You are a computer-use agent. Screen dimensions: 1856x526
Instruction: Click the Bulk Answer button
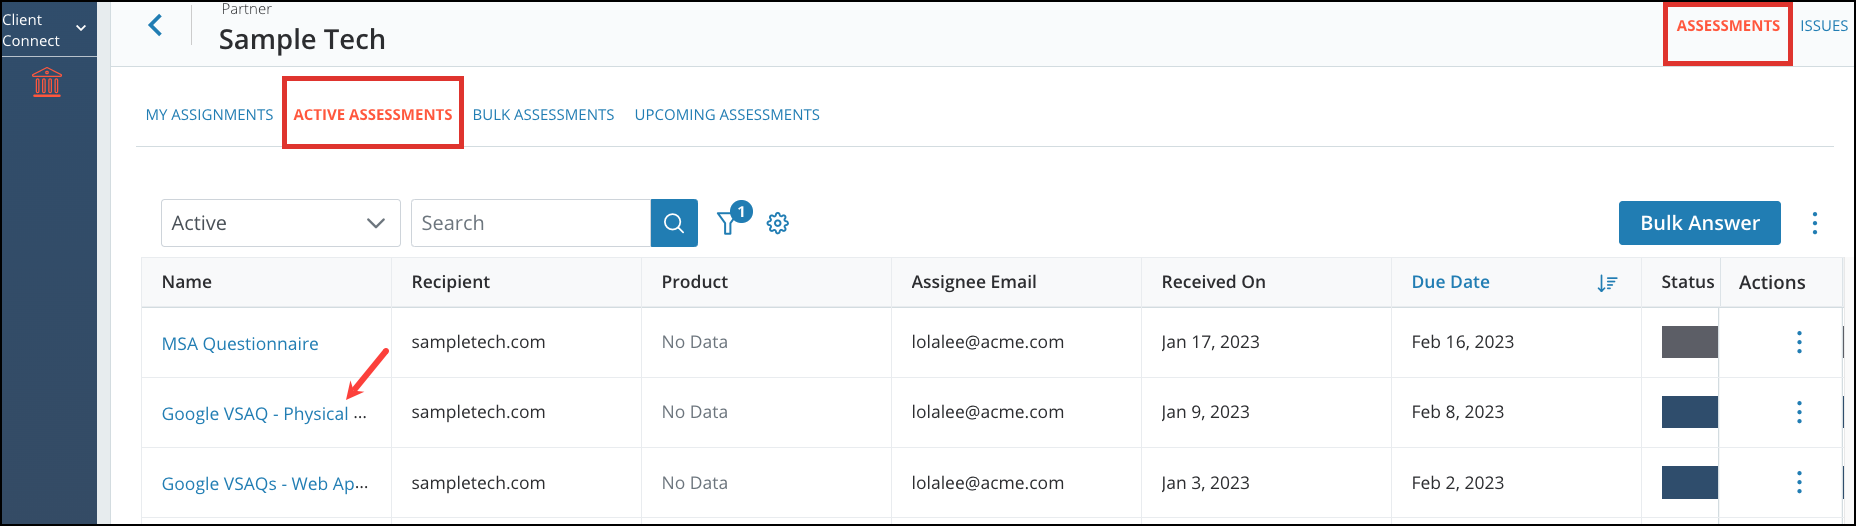pyautogui.click(x=1700, y=223)
